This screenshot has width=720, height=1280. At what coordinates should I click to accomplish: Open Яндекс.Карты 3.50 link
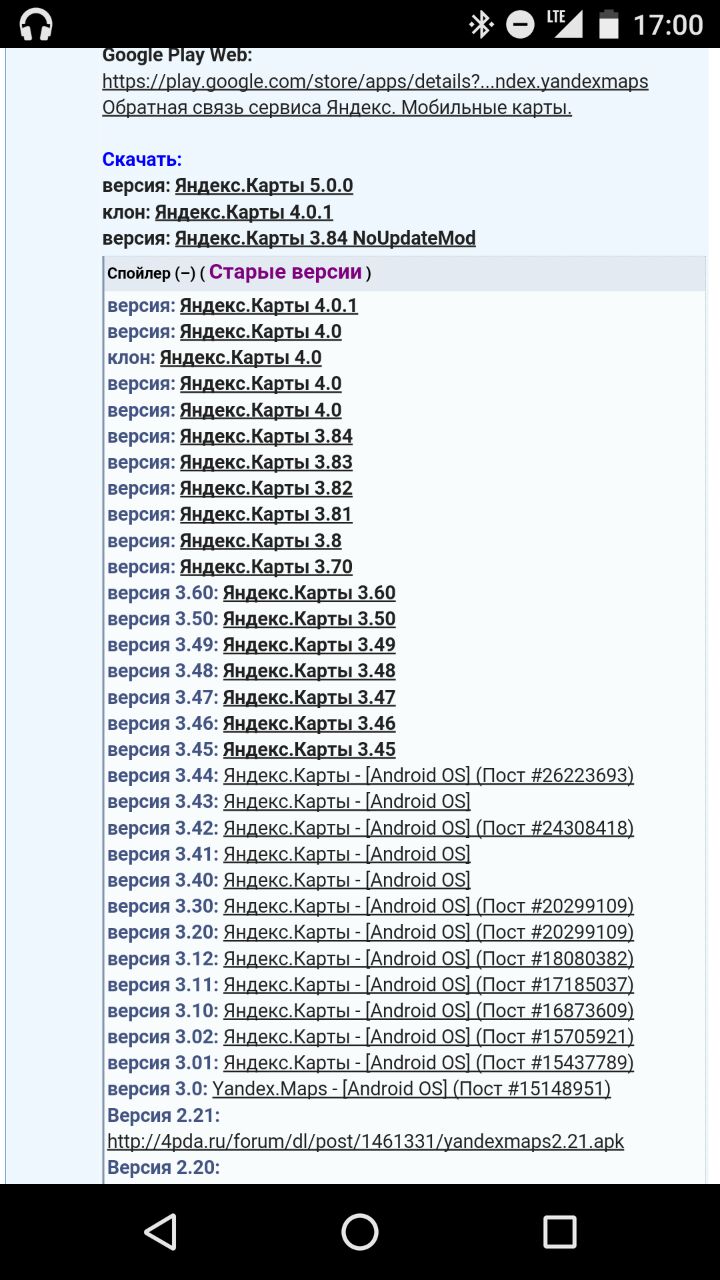tap(309, 619)
